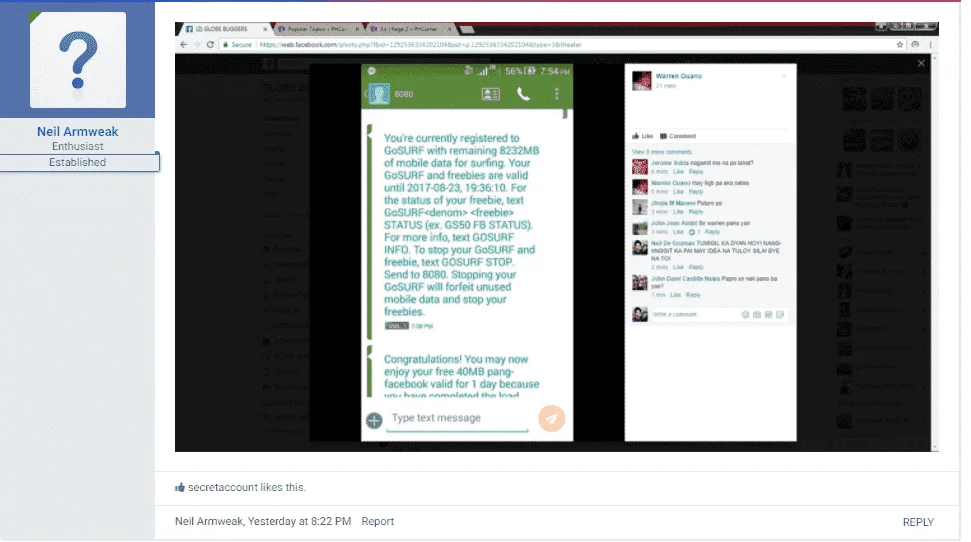Image resolution: width=971 pixels, height=542 pixels.
Task: Close the GLOBE BUGGERS tab
Action: [265, 29]
